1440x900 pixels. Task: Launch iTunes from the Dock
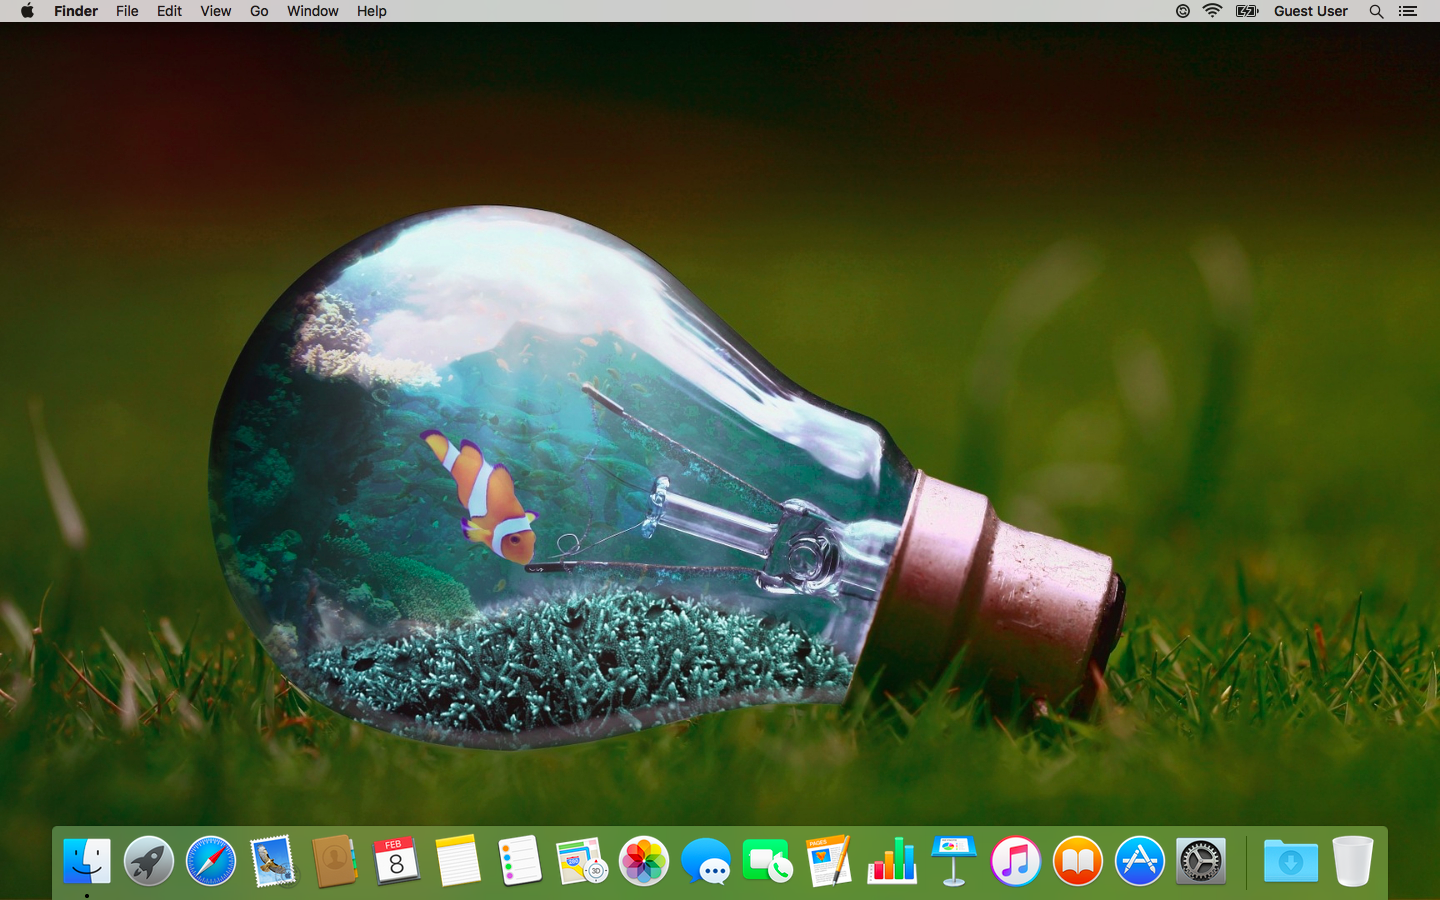(1016, 861)
